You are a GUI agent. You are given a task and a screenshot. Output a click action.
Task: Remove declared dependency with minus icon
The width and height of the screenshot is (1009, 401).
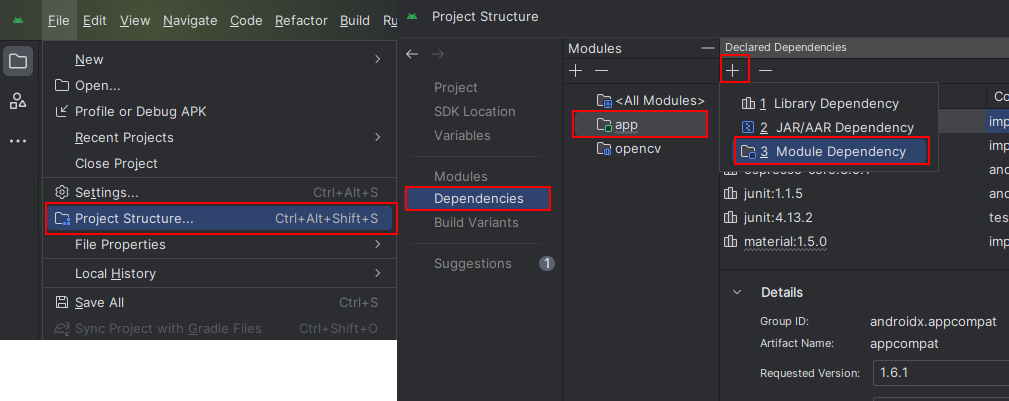coord(765,70)
